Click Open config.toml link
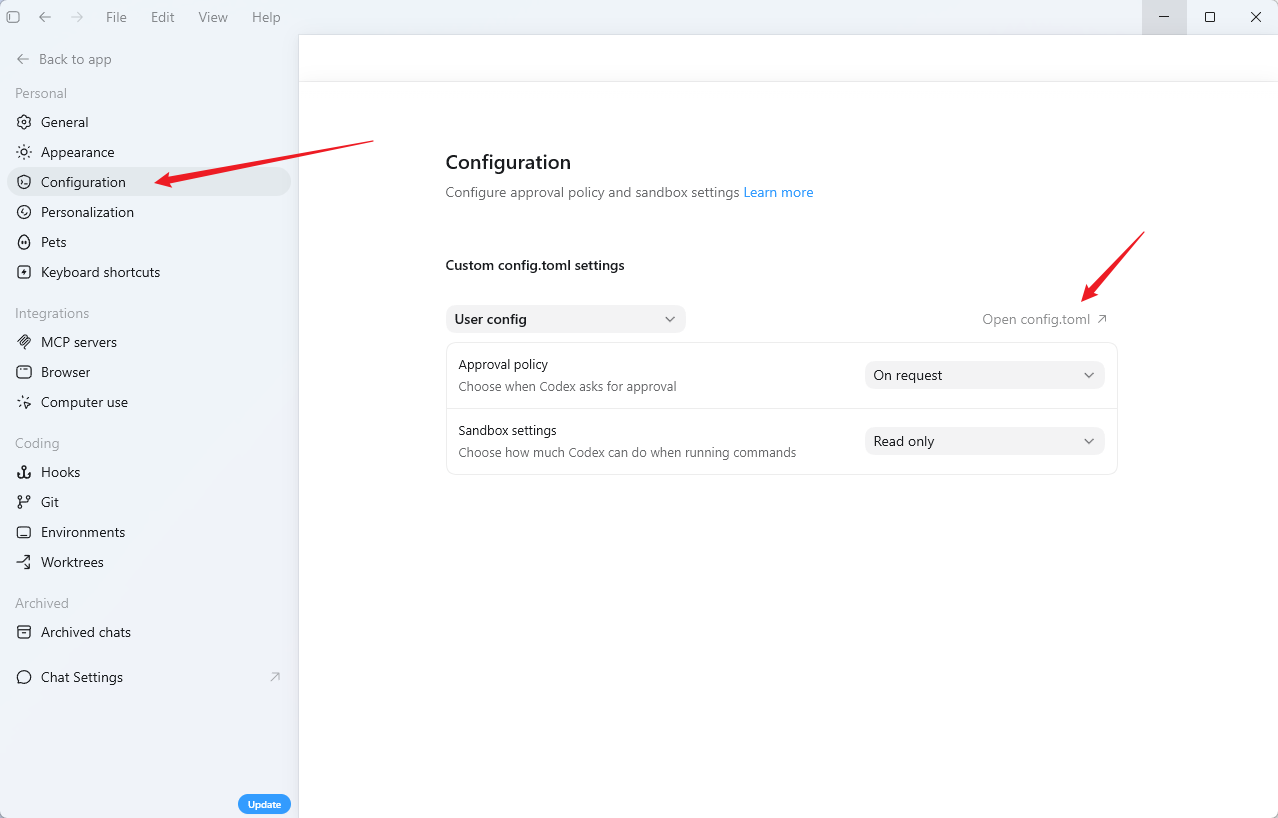1278x818 pixels. (x=1045, y=319)
